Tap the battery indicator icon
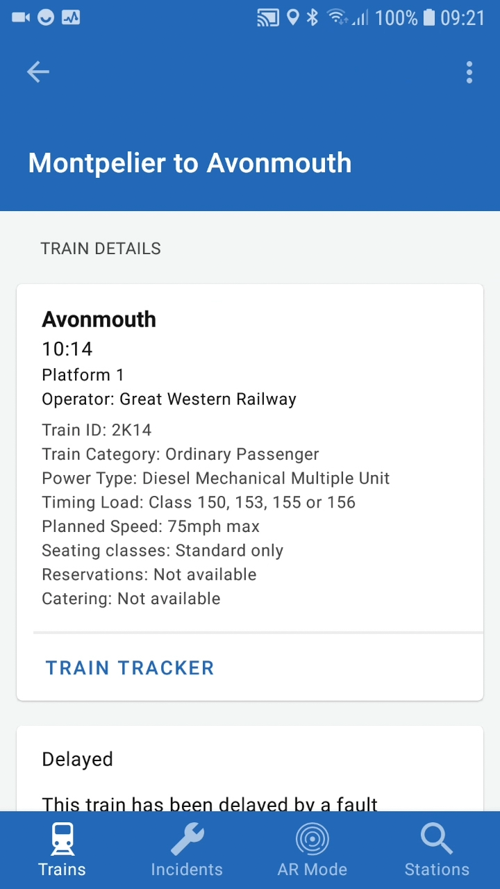The height and width of the screenshot is (889, 500). tap(429, 18)
